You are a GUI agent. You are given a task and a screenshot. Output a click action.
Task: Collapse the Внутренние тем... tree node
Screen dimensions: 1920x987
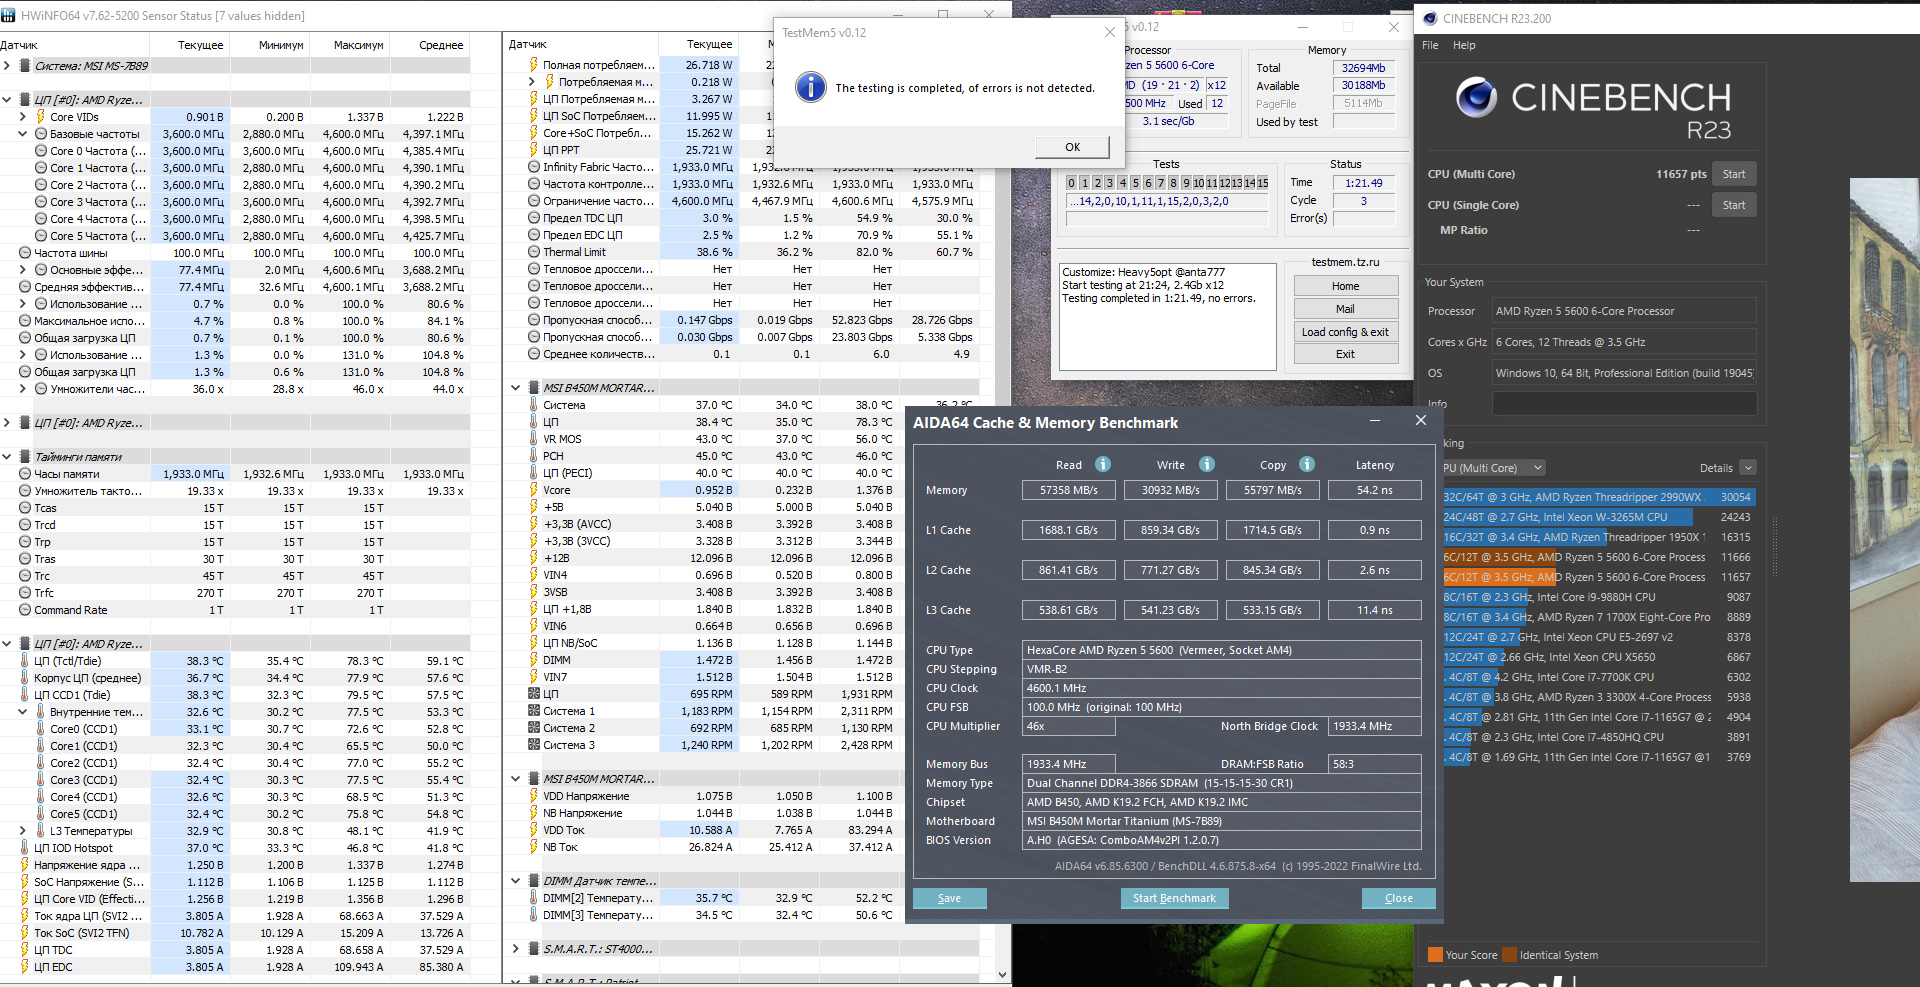click(22, 712)
